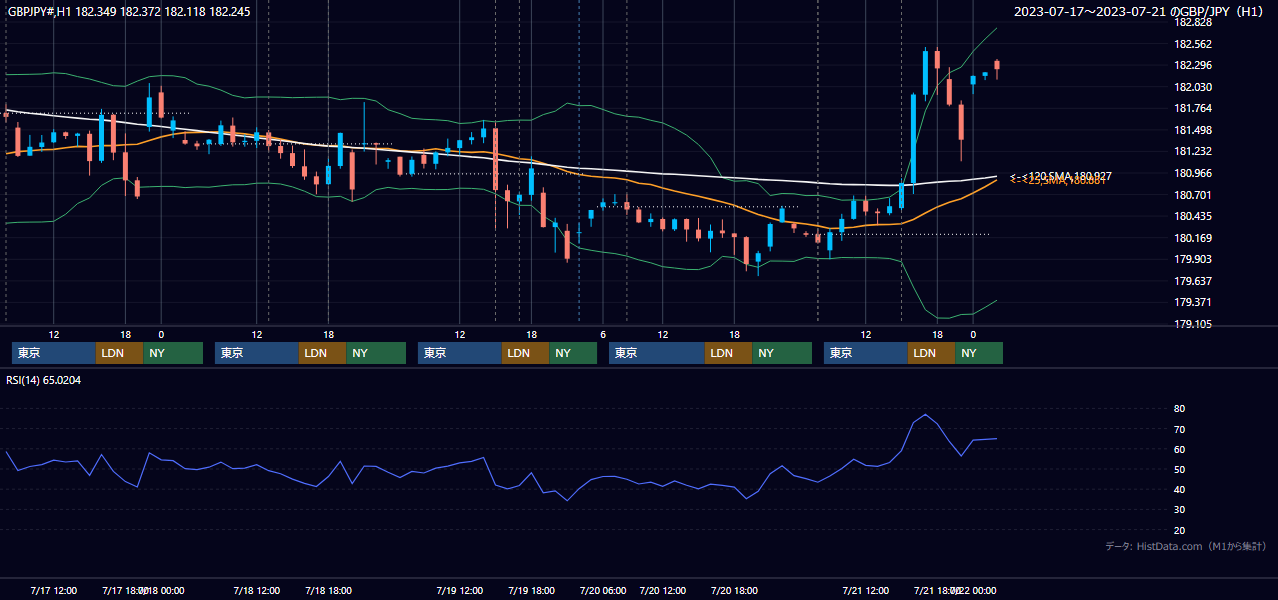Image resolution: width=1278 pixels, height=600 pixels.
Task: Select price axis label 181.764
Action: [x=1194, y=108]
